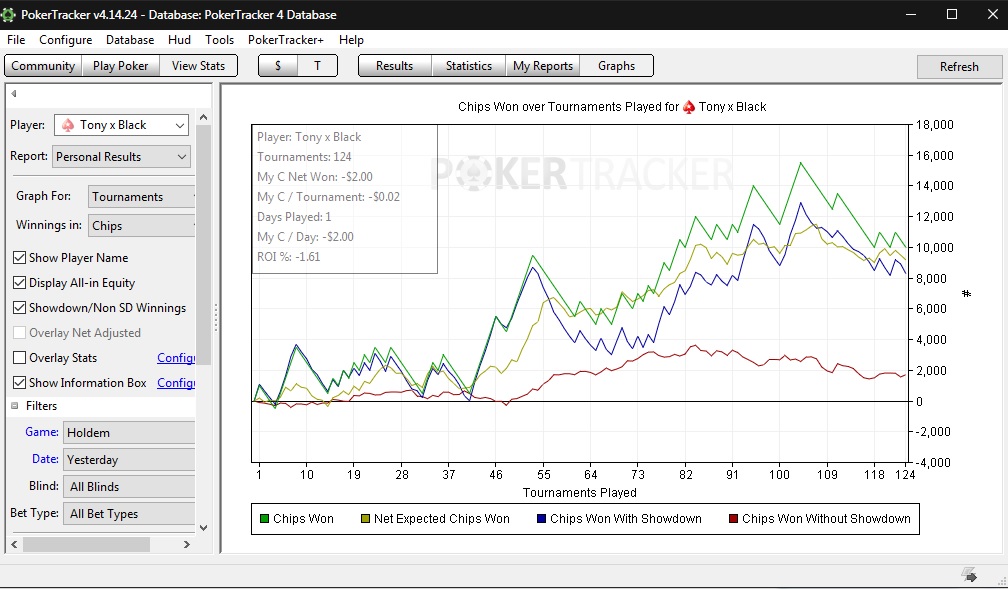1008x589 pixels.
Task: Open the Game filter Holdem field
Action: point(129,433)
